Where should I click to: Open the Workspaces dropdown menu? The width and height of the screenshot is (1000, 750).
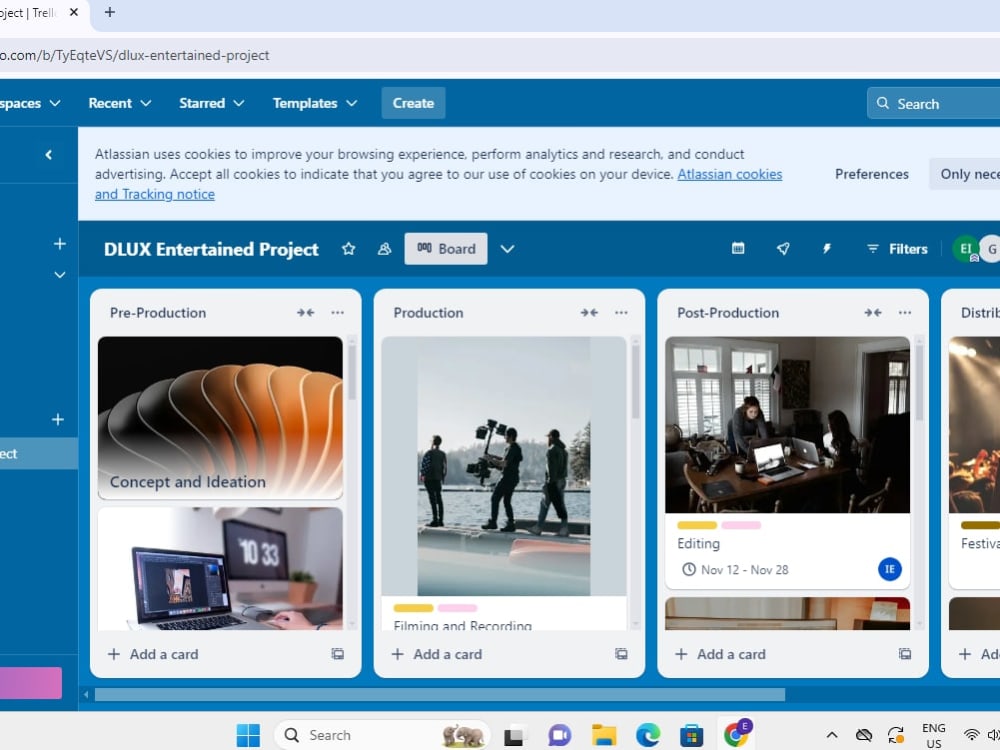pos(29,103)
